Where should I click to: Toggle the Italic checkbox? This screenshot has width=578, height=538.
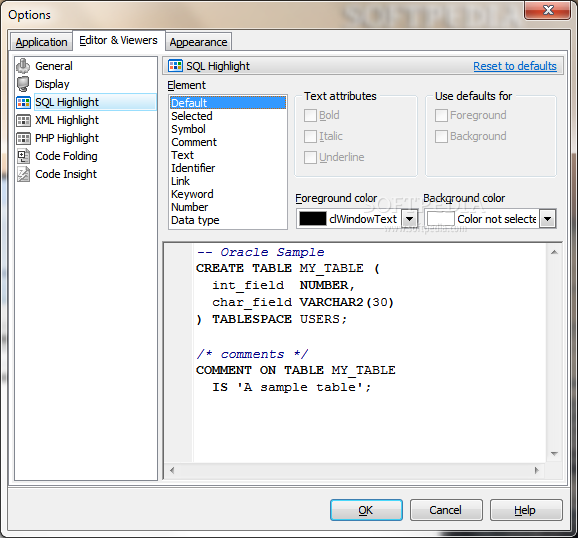(x=310, y=136)
